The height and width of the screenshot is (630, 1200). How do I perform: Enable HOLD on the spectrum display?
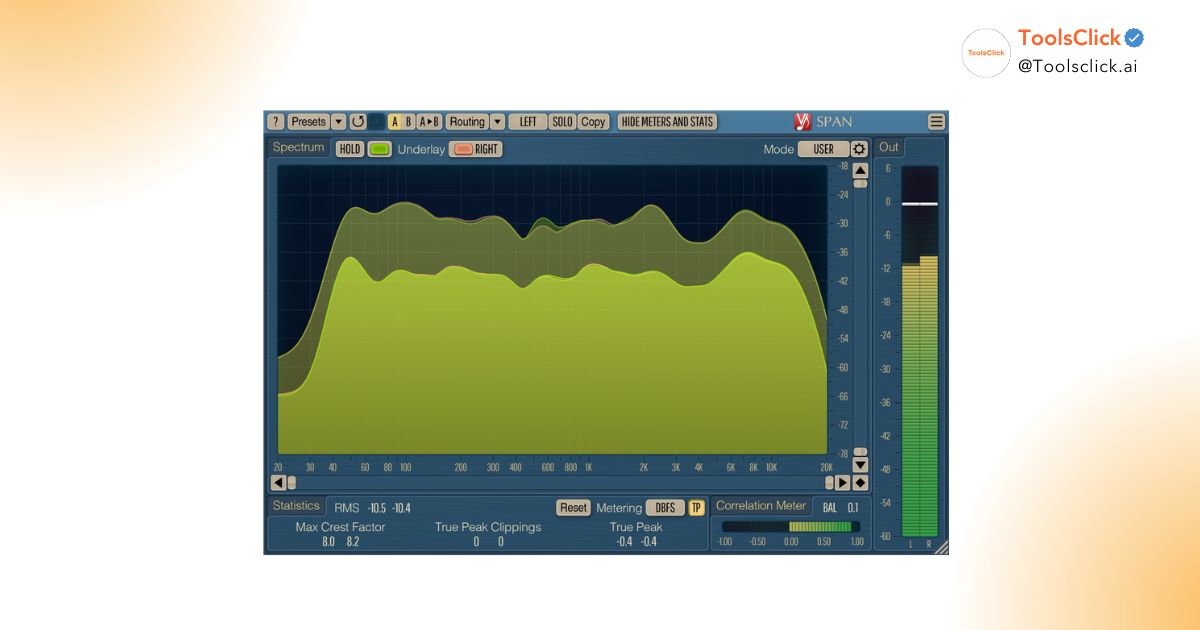pos(350,148)
